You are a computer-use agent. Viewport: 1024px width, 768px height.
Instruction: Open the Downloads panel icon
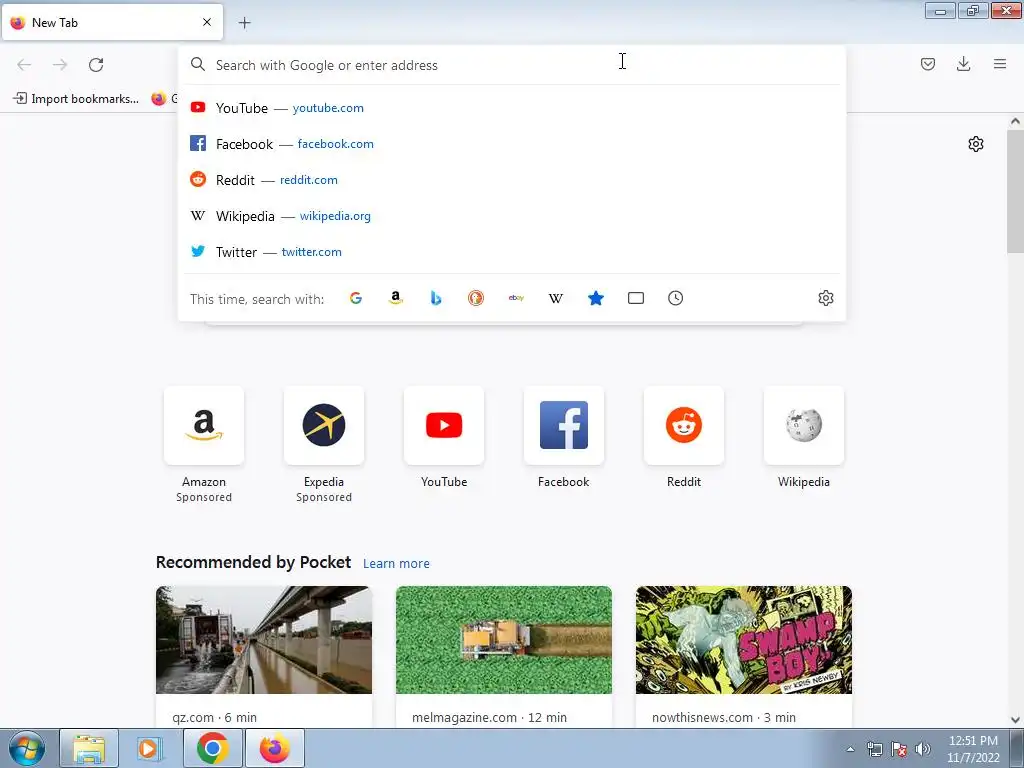click(963, 64)
